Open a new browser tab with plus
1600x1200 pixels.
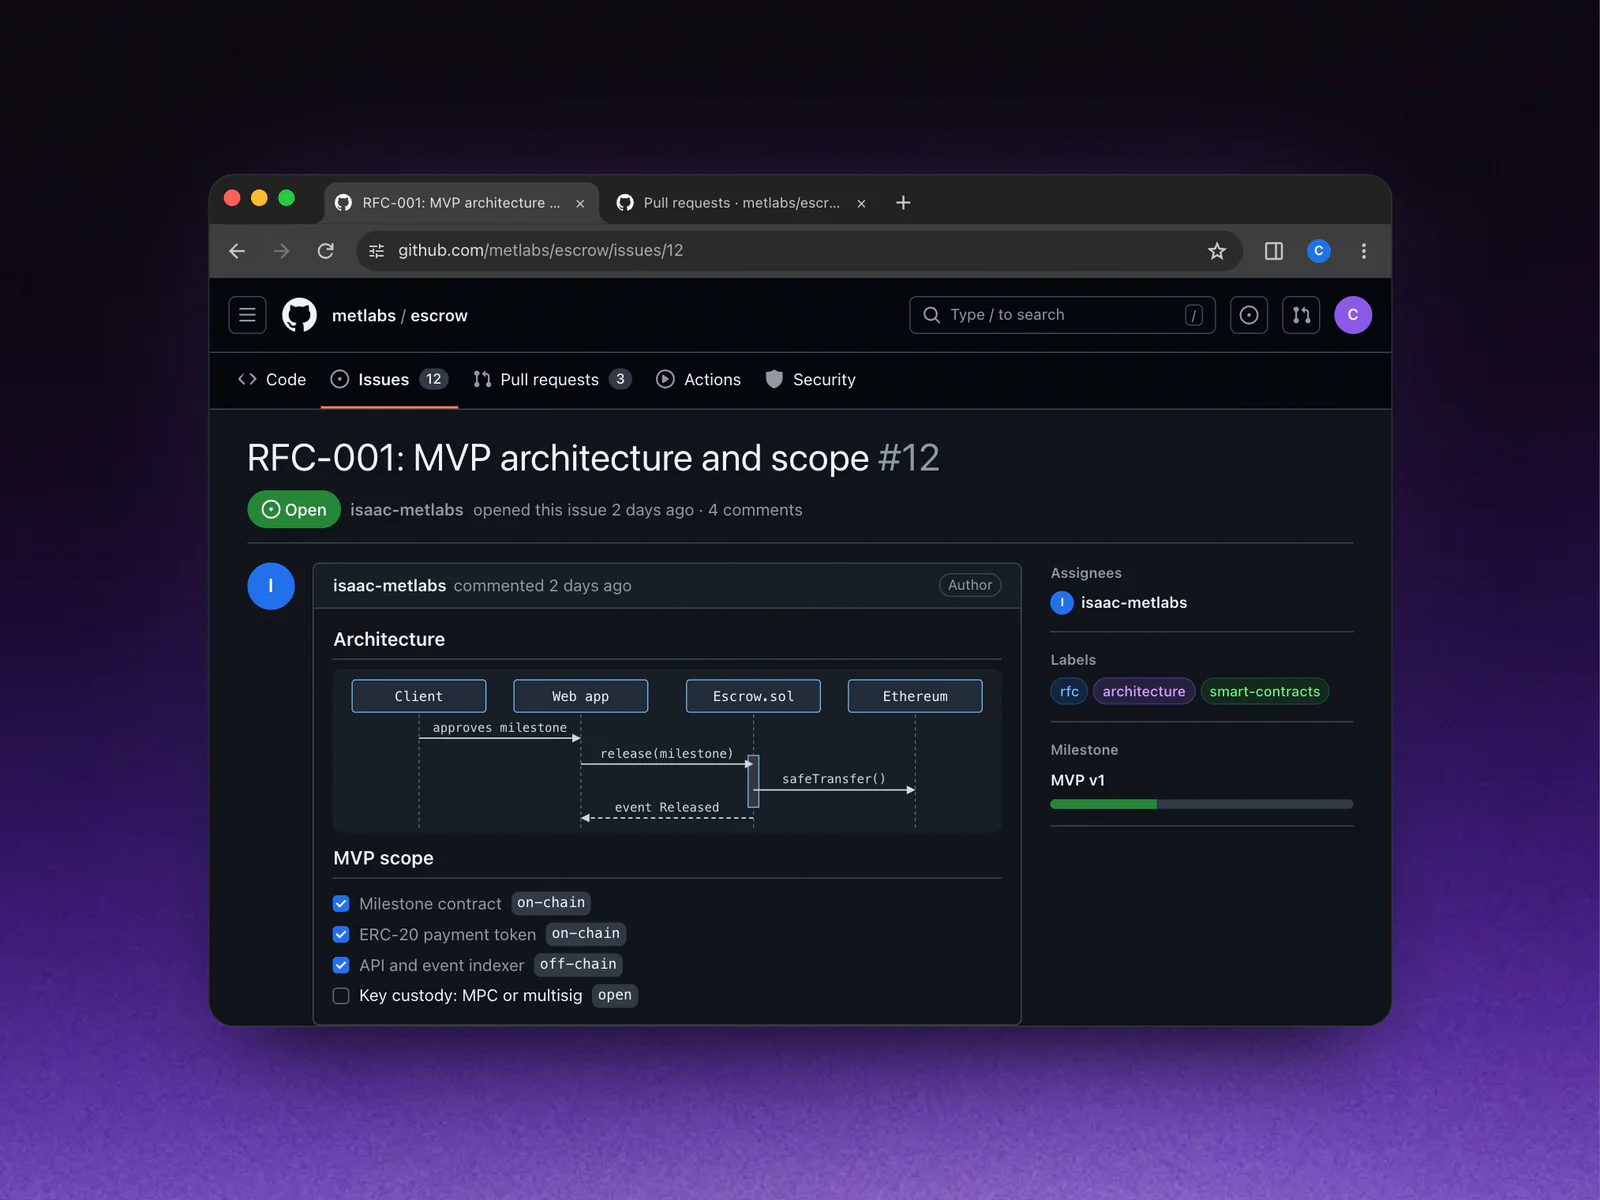pos(903,203)
